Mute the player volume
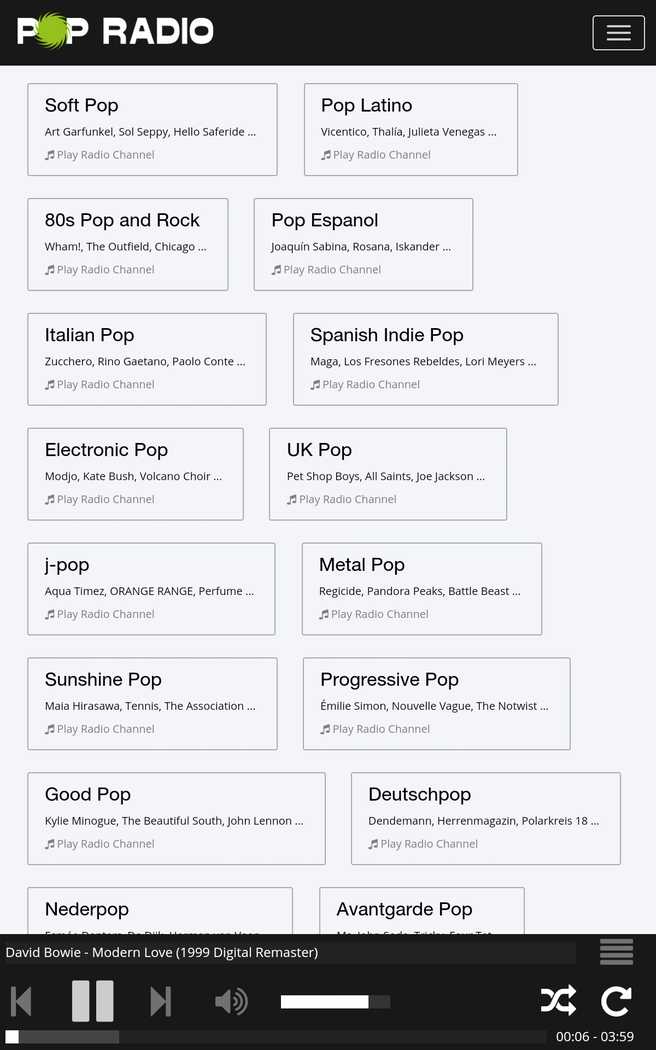Image resolution: width=656 pixels, height=1050 pixels. pyautogui.click(x=231, y=1001)
